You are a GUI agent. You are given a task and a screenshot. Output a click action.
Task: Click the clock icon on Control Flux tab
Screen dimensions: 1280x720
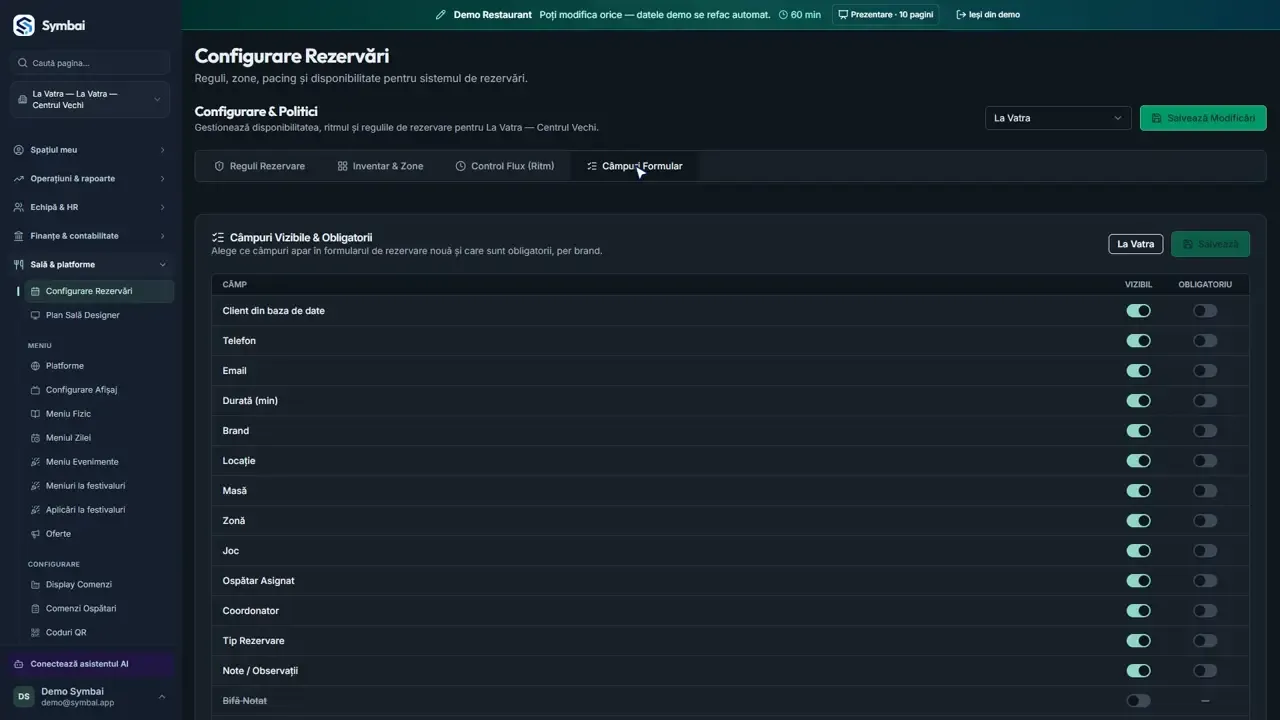pyautogui.click(x=460, y=166)
